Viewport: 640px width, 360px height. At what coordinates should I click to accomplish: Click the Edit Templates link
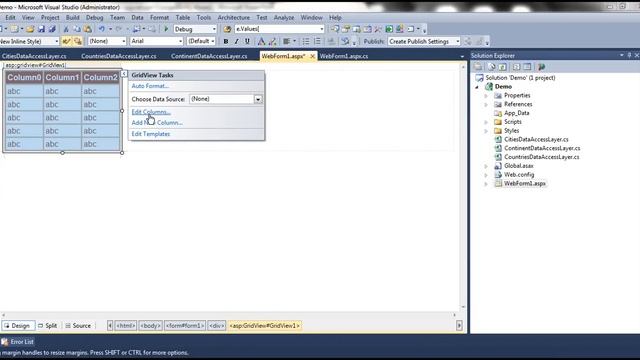pos(151,134)
